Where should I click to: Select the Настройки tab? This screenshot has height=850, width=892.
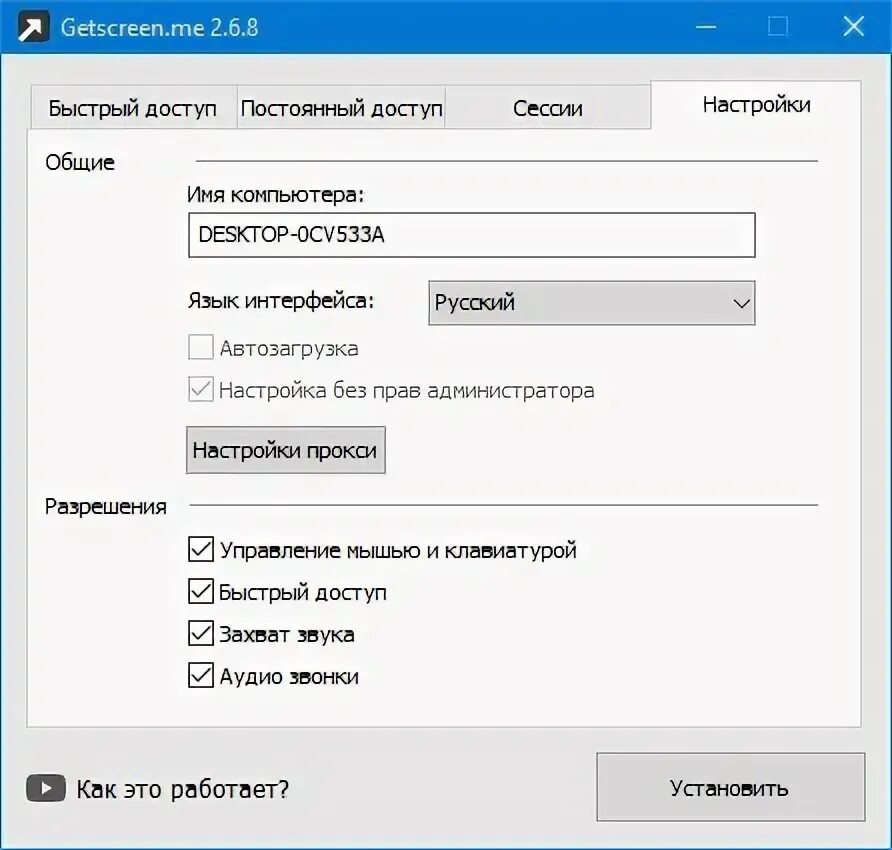(756, 105)
